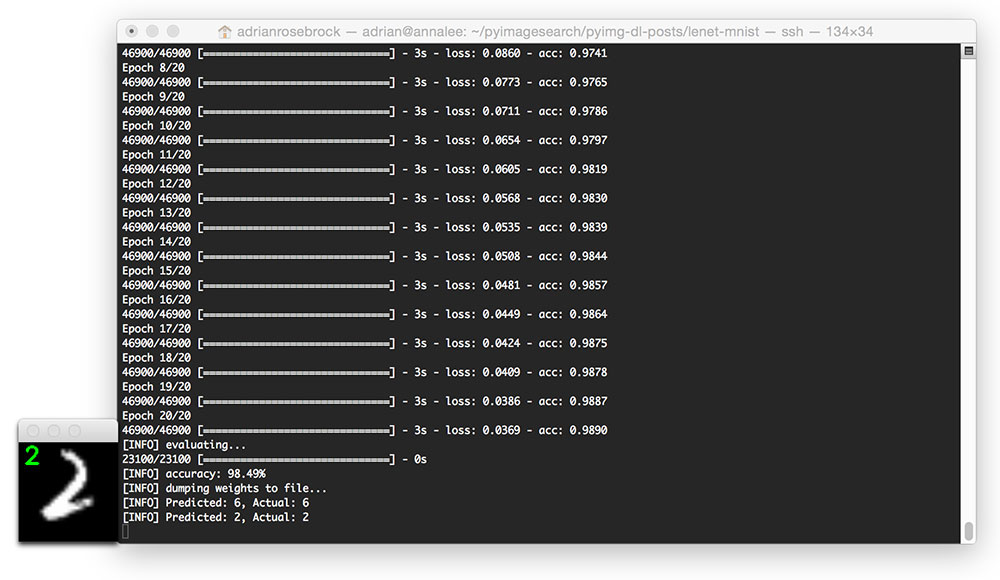Close the small digit image window
This screenshot has width=1000, height=580.
(x=33, y=431)
